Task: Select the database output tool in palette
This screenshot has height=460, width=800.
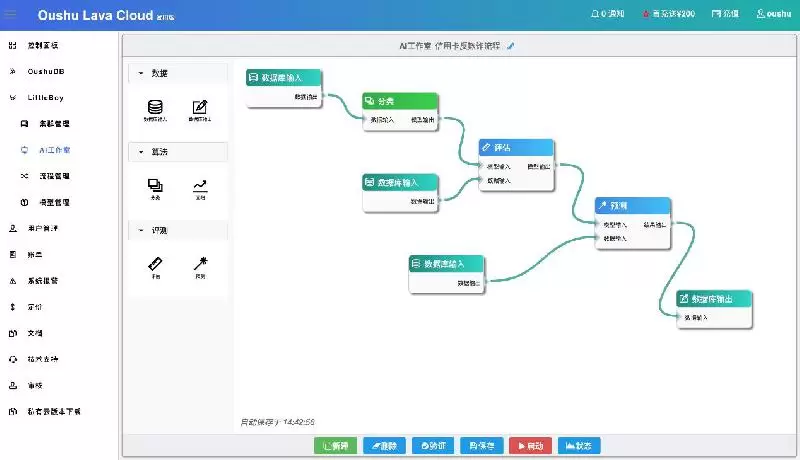Action: coord(200,108)
